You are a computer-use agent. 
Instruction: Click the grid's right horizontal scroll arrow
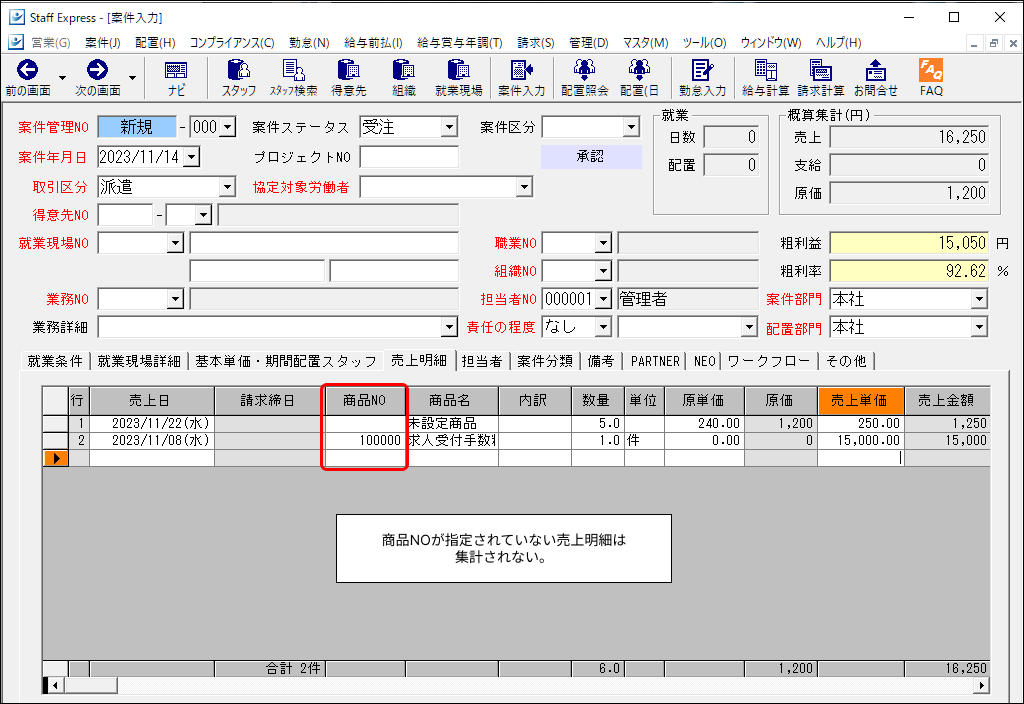pos(981,685)
